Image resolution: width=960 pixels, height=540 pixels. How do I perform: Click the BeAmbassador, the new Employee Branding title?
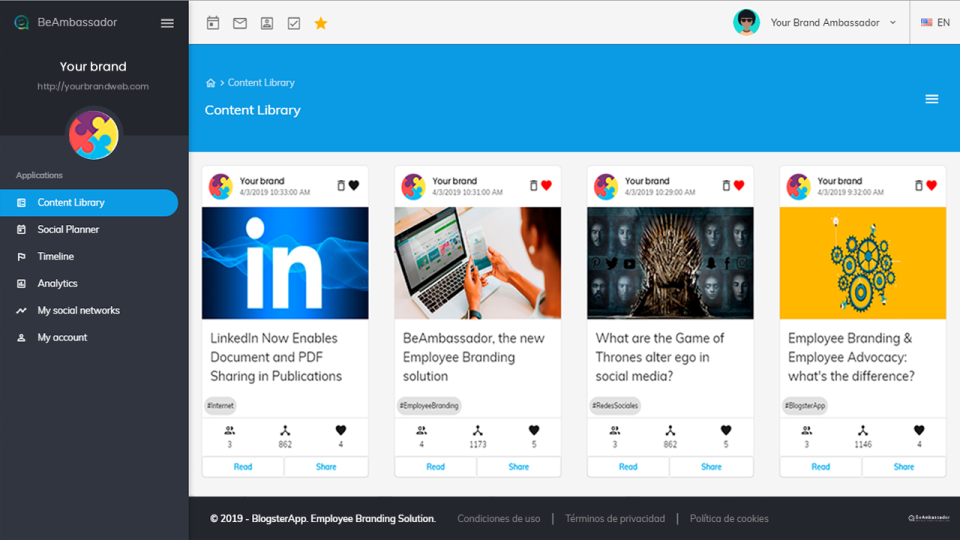(x=473, y=357)
